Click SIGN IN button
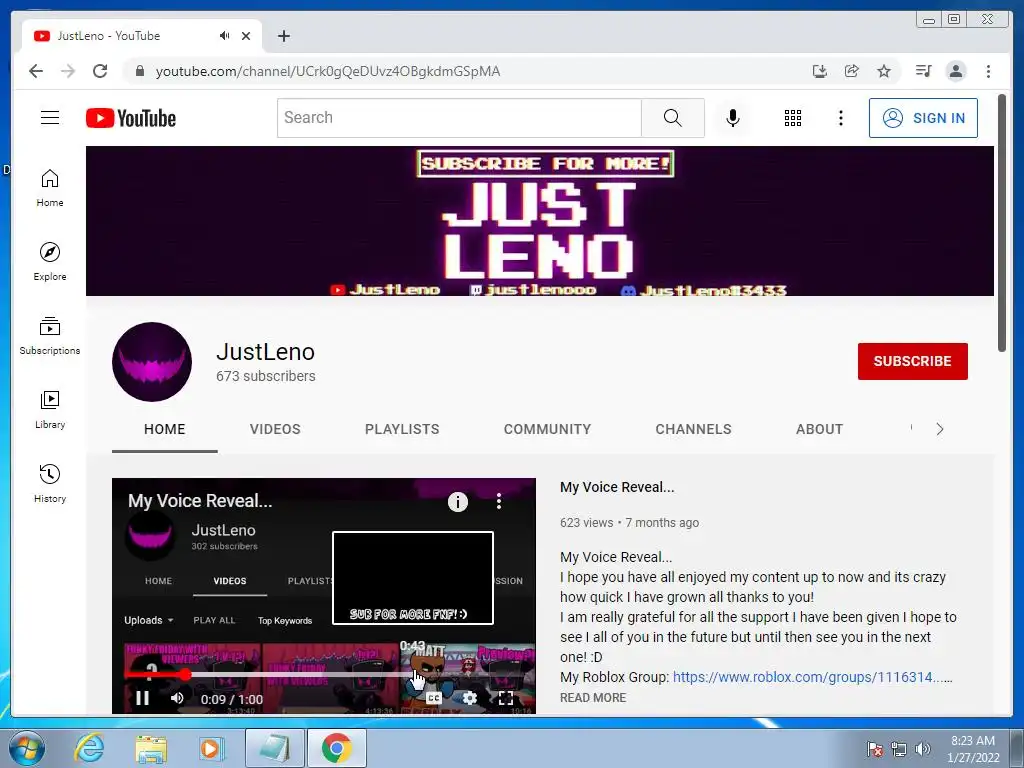The width and height of the screenshot is (1024, 768). click(x=923, y=118)
